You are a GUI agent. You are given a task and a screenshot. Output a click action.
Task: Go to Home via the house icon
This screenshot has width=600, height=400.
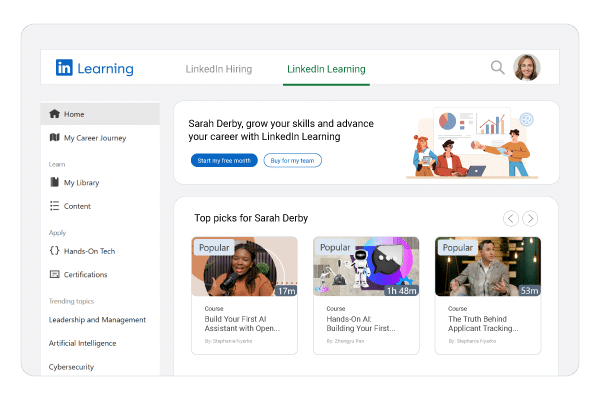(x=55, y=114)
